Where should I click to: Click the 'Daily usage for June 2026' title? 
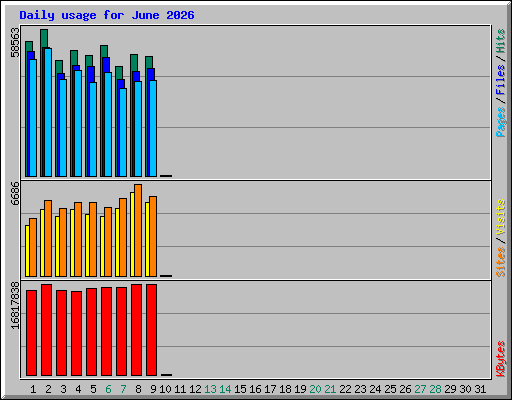click(x=107, y=16)
